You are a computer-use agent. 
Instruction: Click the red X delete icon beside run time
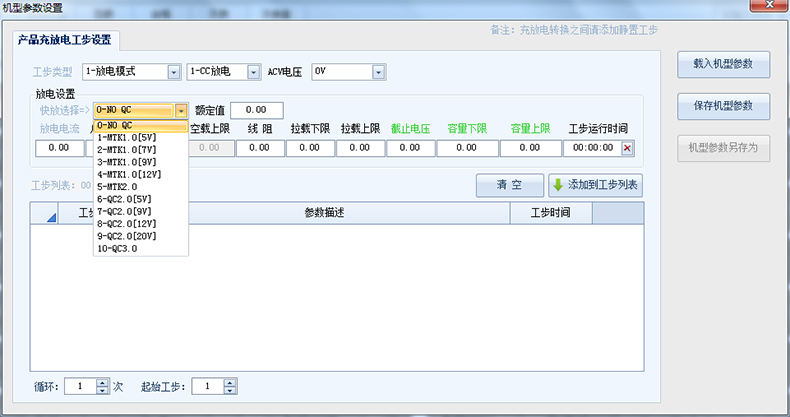[628, 148]
